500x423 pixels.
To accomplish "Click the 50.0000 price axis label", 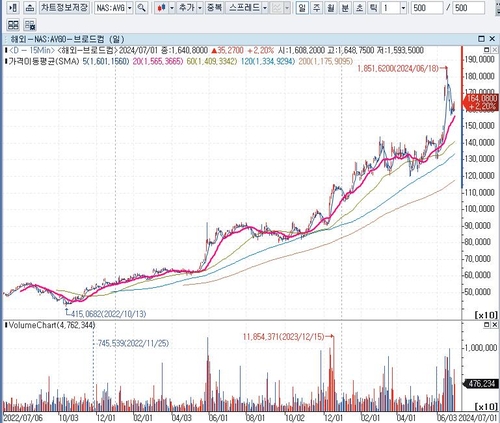I will pos(479,292).
